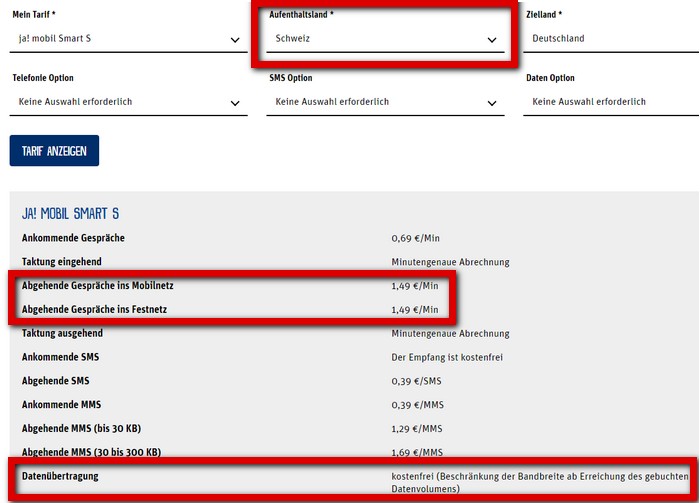This screenshot has width=700, height=503.
Task: Click the 'Abgehende Gespräche ins Festnetz' label
Action: coord(94,309)
